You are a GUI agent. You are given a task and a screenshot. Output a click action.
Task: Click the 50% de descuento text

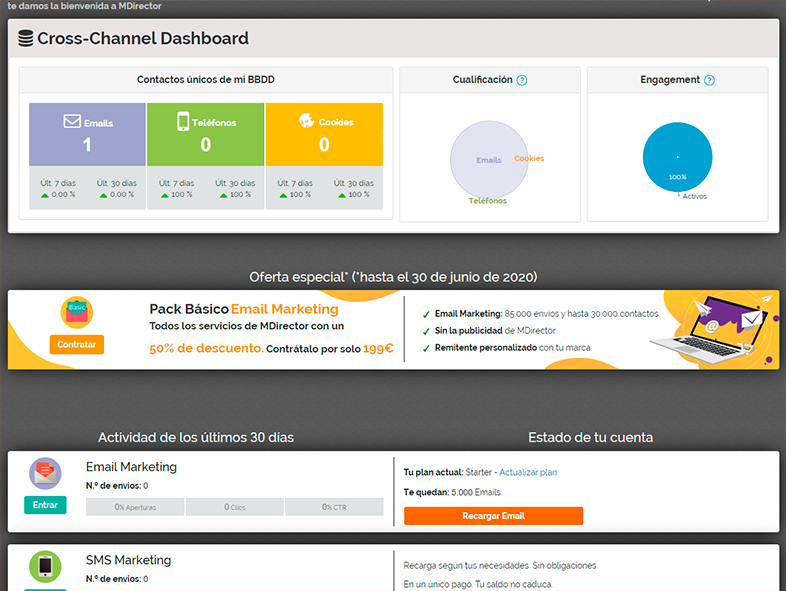coord(207,348)
